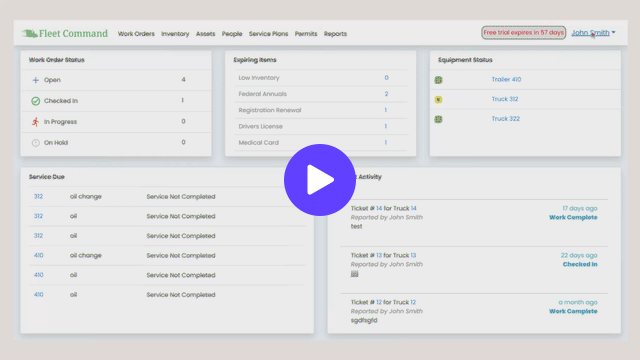Click the Truck 13 link in ticket 13

pos(413,255)
